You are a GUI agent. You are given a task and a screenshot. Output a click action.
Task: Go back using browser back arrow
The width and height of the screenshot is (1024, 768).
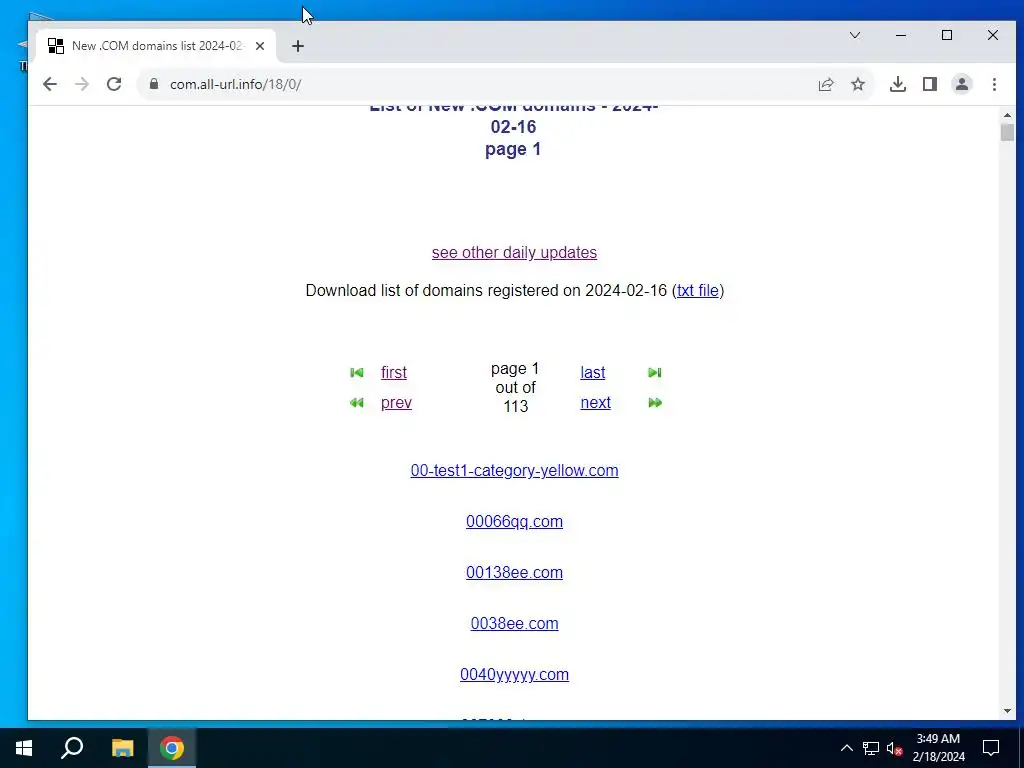tap(50, 84)
